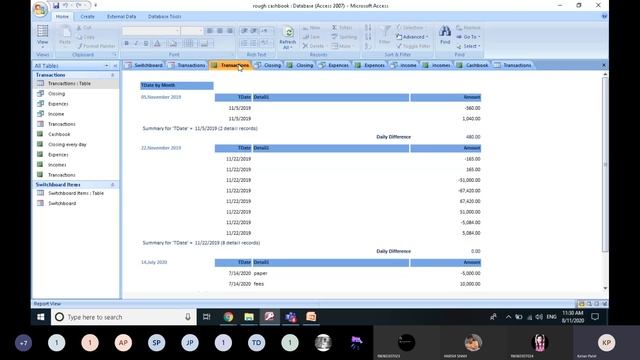Collapse the Switchboard Items group
Viewport: 640px width, 360px height.
[113, 185]
